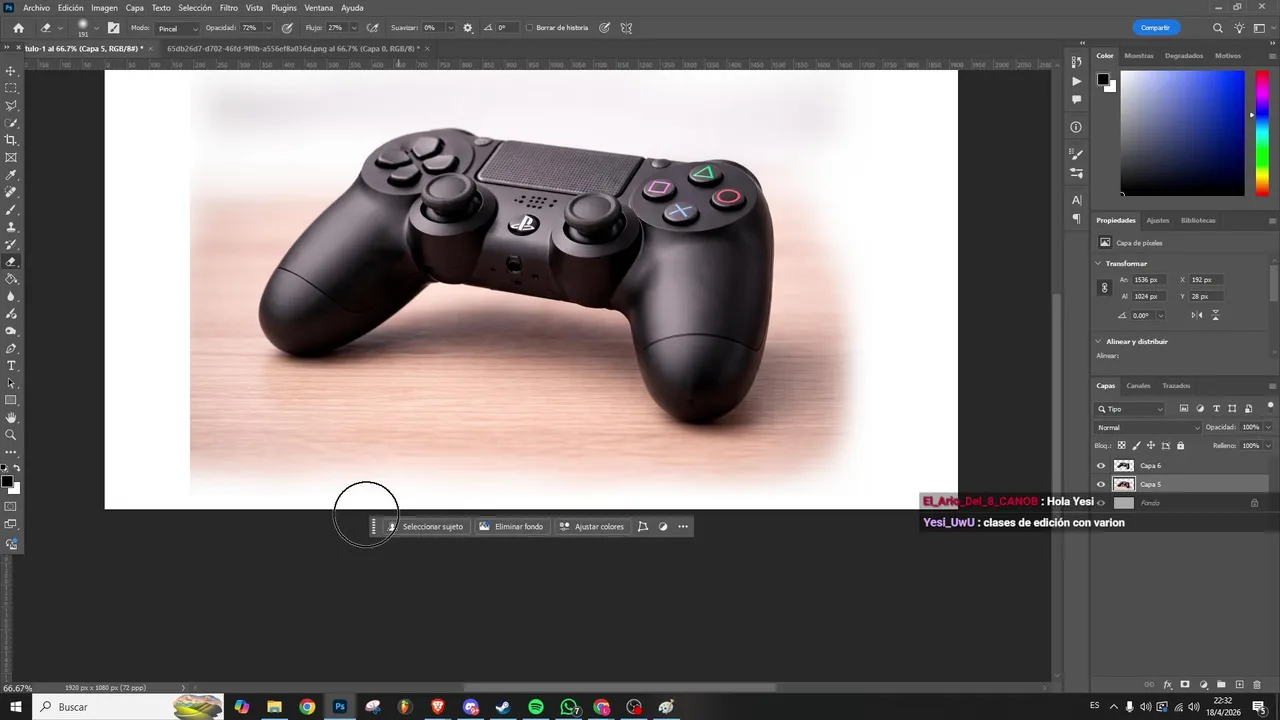Click the brush angle 0° input field
The image size is (1280, 720).
coord(506,28)
